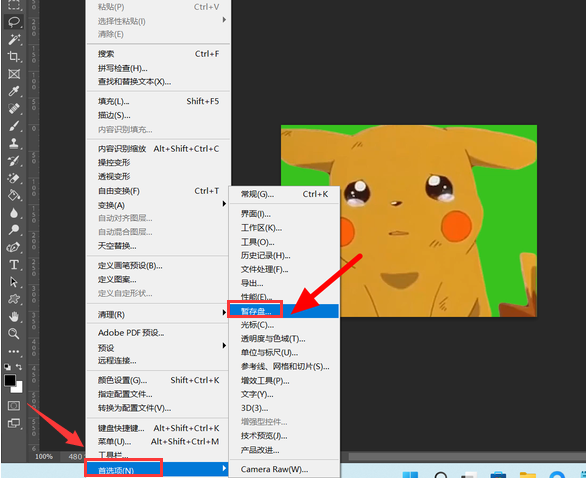
Task: Select the Clone Stamp tool
Action: tap(14, 143)
